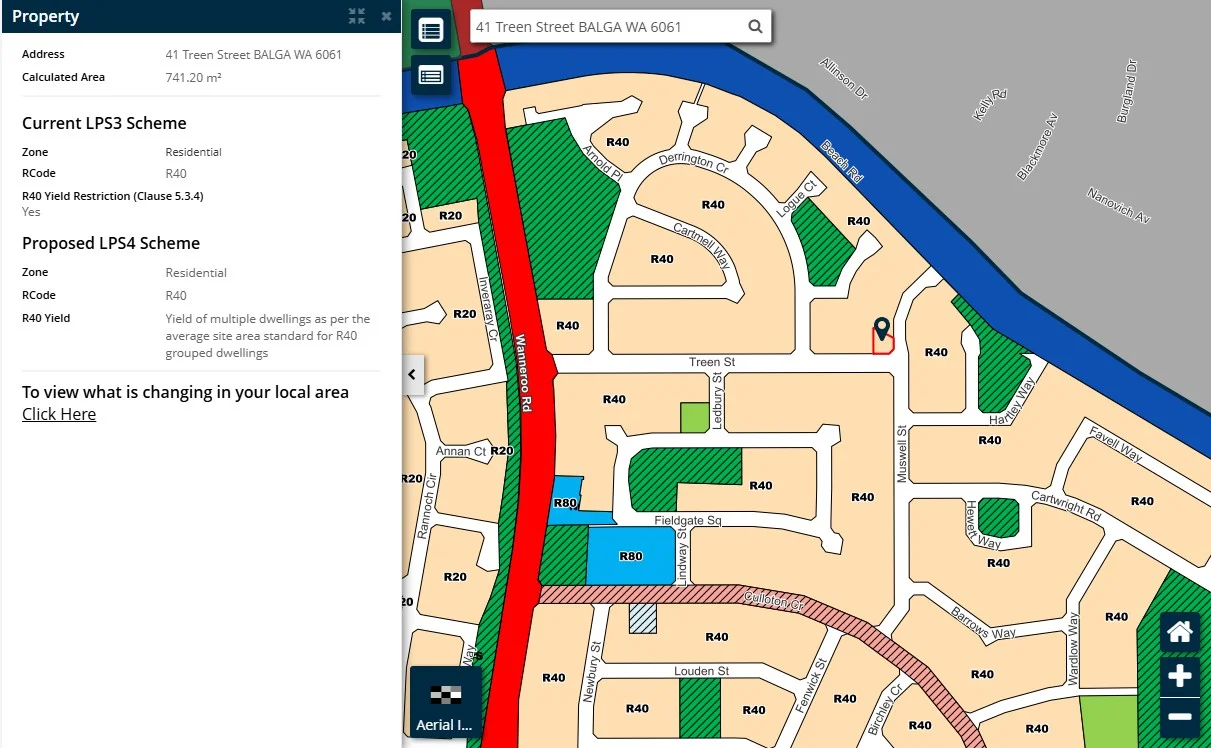Click the Newbury St label
The width and height of the screenshot is (1211, 748).
pos(592,673)
